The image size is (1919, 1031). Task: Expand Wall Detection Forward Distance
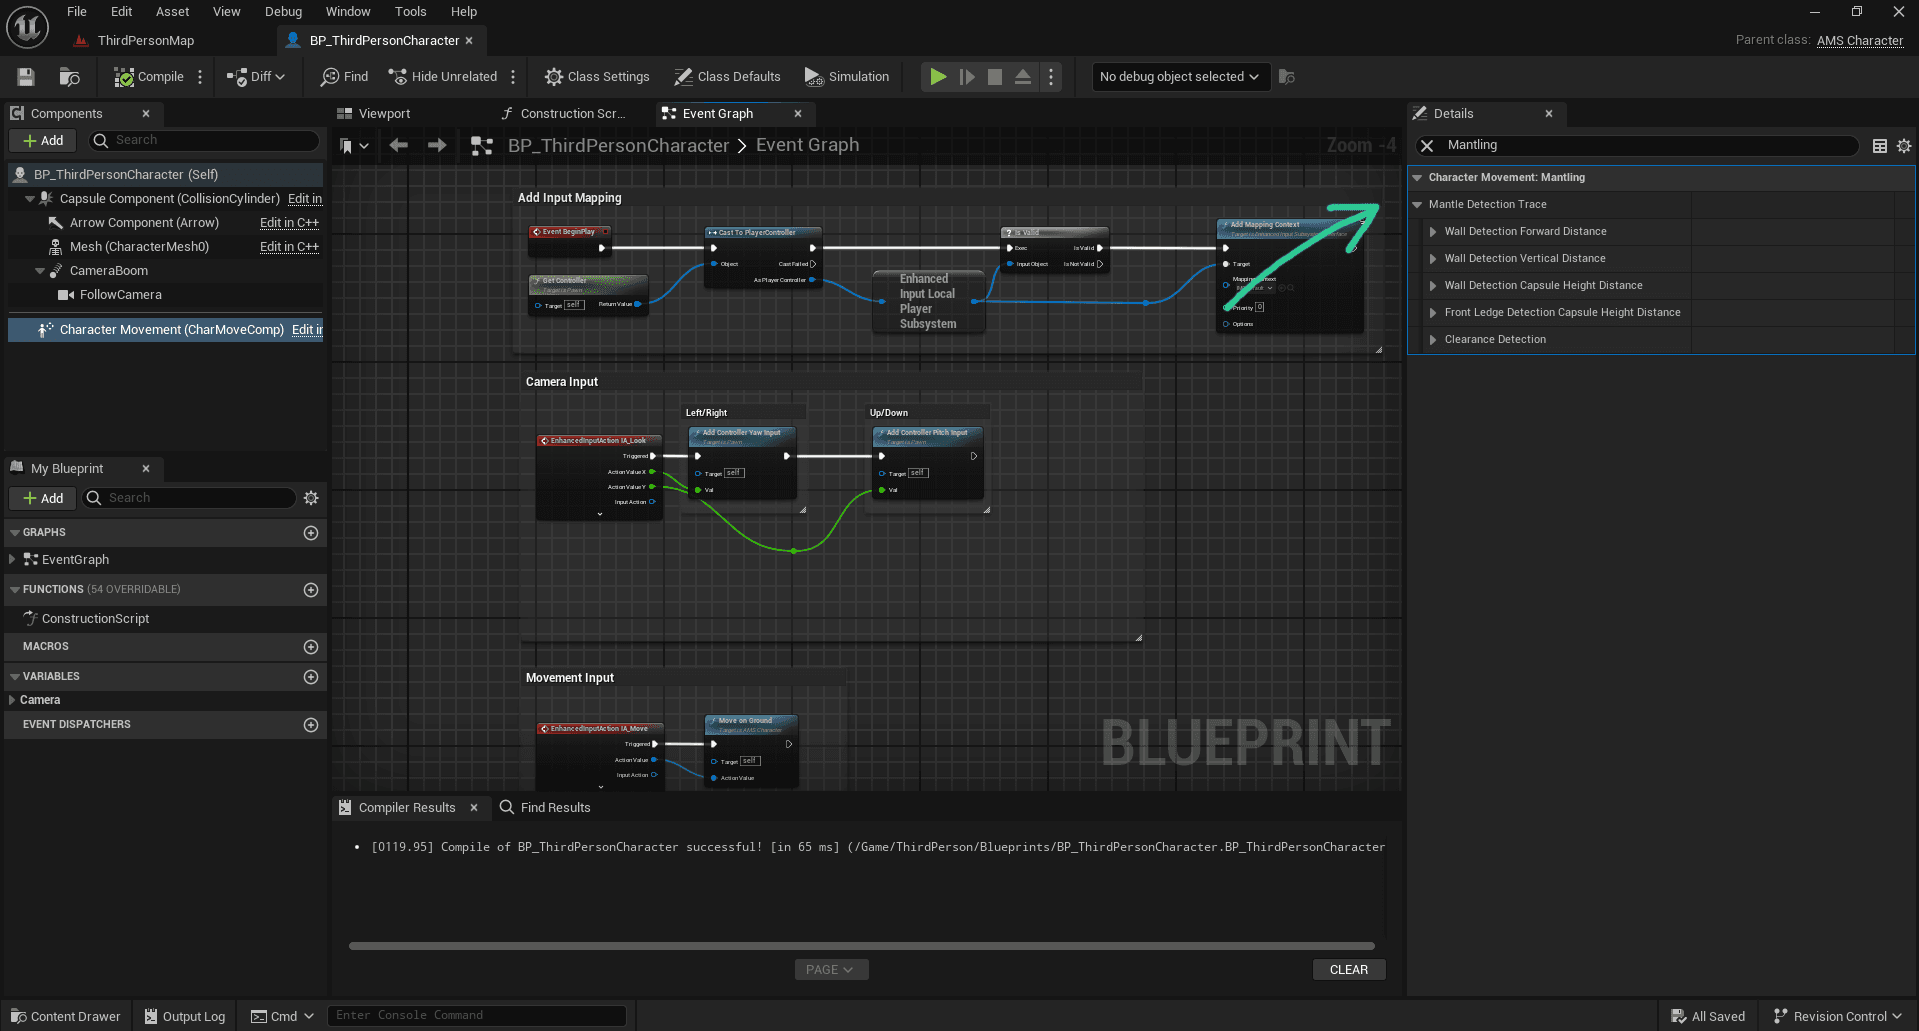tap(1433, 232)
